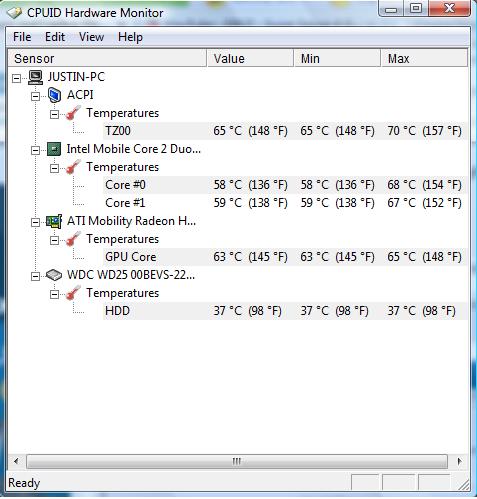Click the Intel Mobile Core 2 Duo chip icon

point(54,149)
